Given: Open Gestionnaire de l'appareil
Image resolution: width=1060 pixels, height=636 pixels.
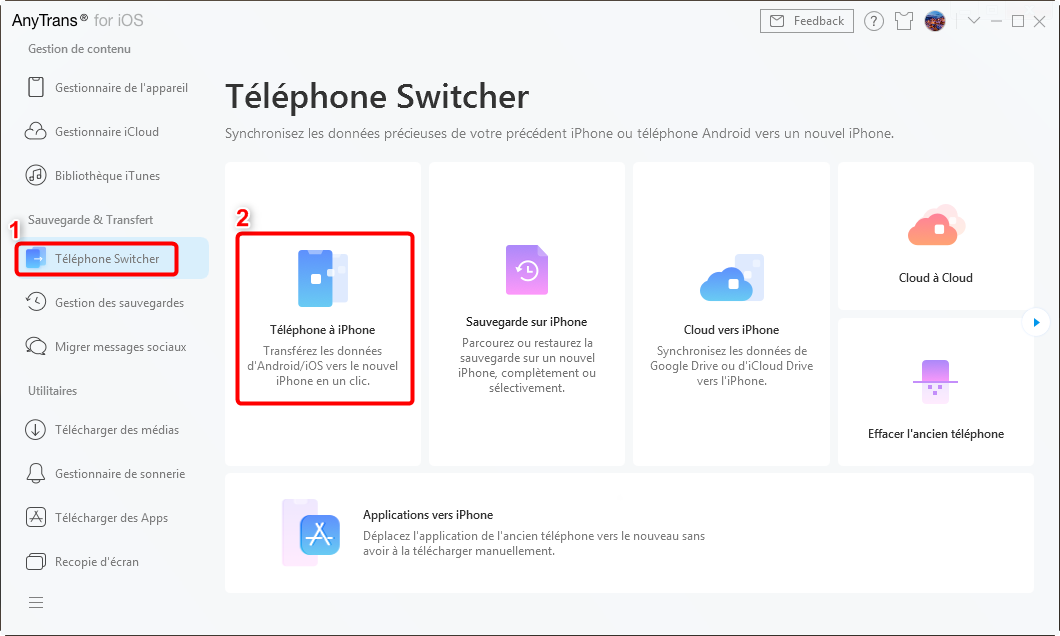Looking at the screenshot, I should pos(108,88).
